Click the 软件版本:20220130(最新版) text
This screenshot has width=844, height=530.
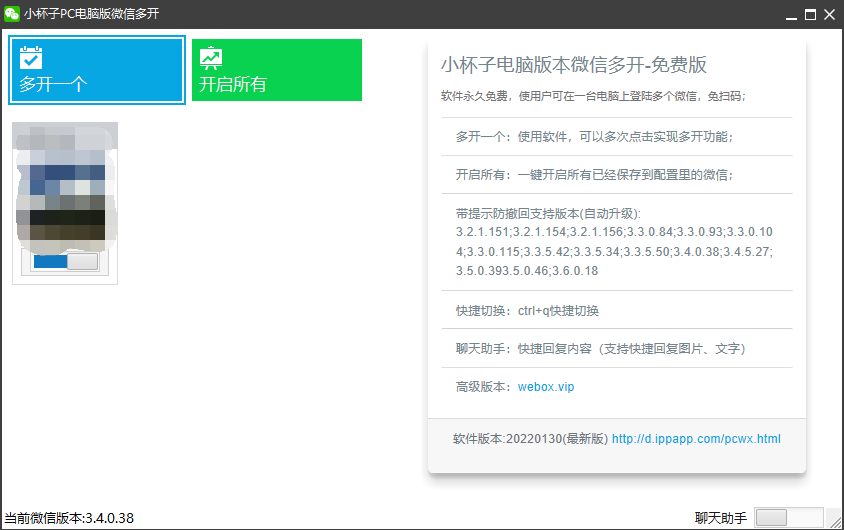coord(530,439)
